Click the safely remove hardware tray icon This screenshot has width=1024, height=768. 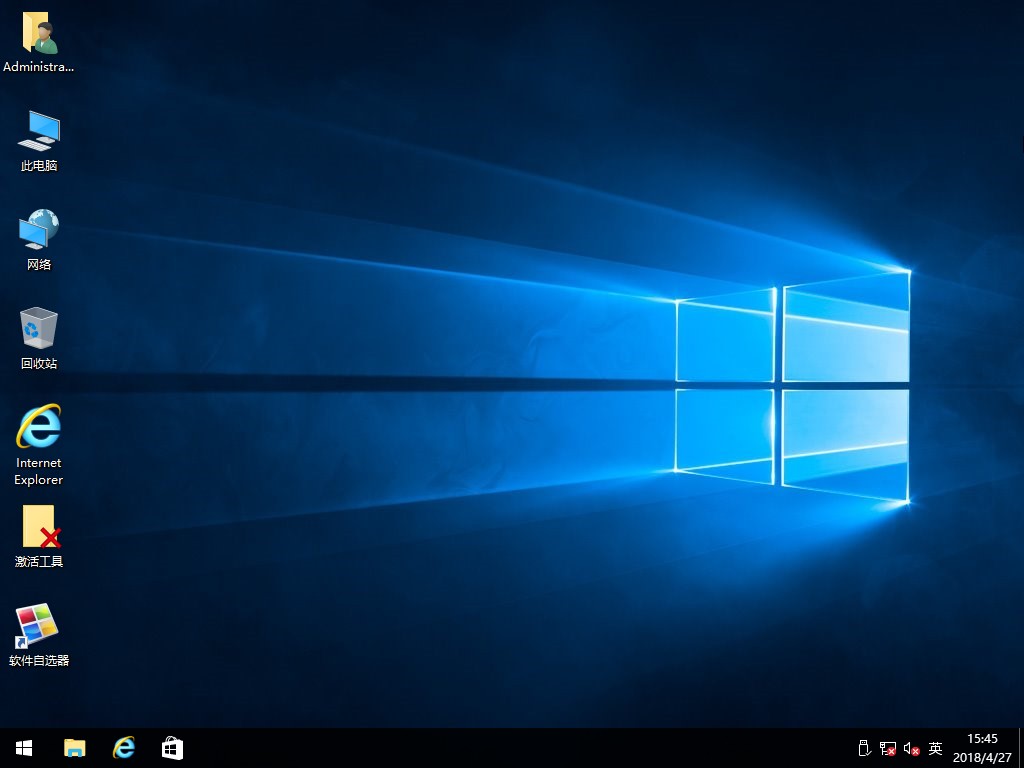864,748
